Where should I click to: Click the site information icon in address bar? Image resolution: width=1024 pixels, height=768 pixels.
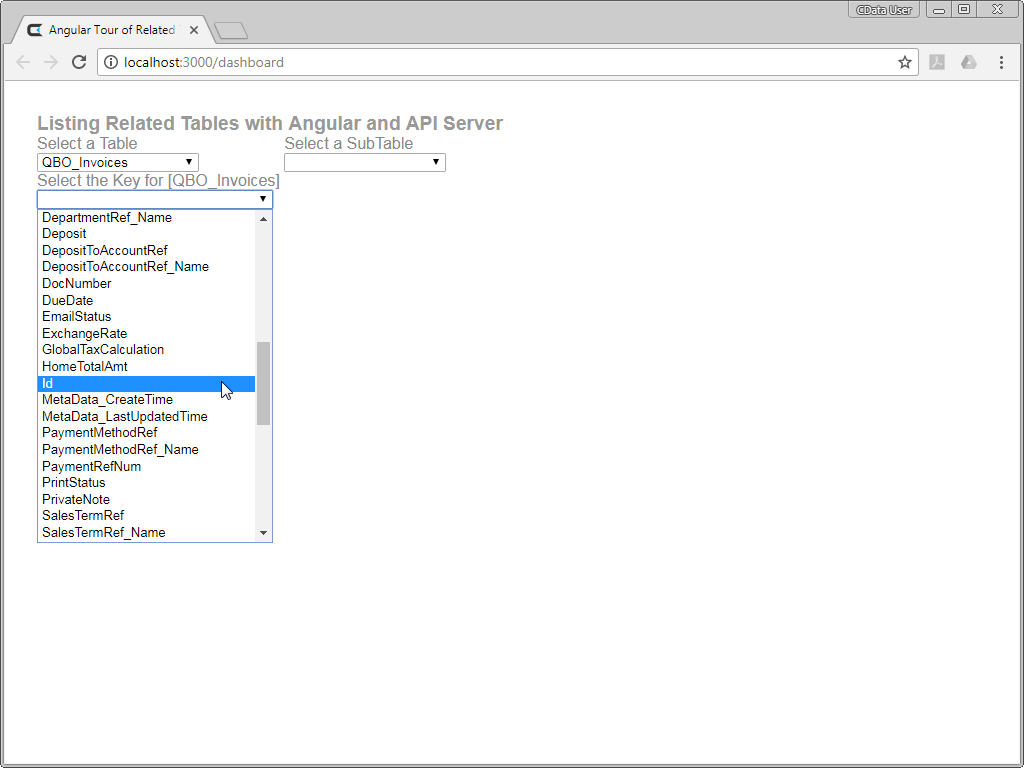[x=111, y=62]
